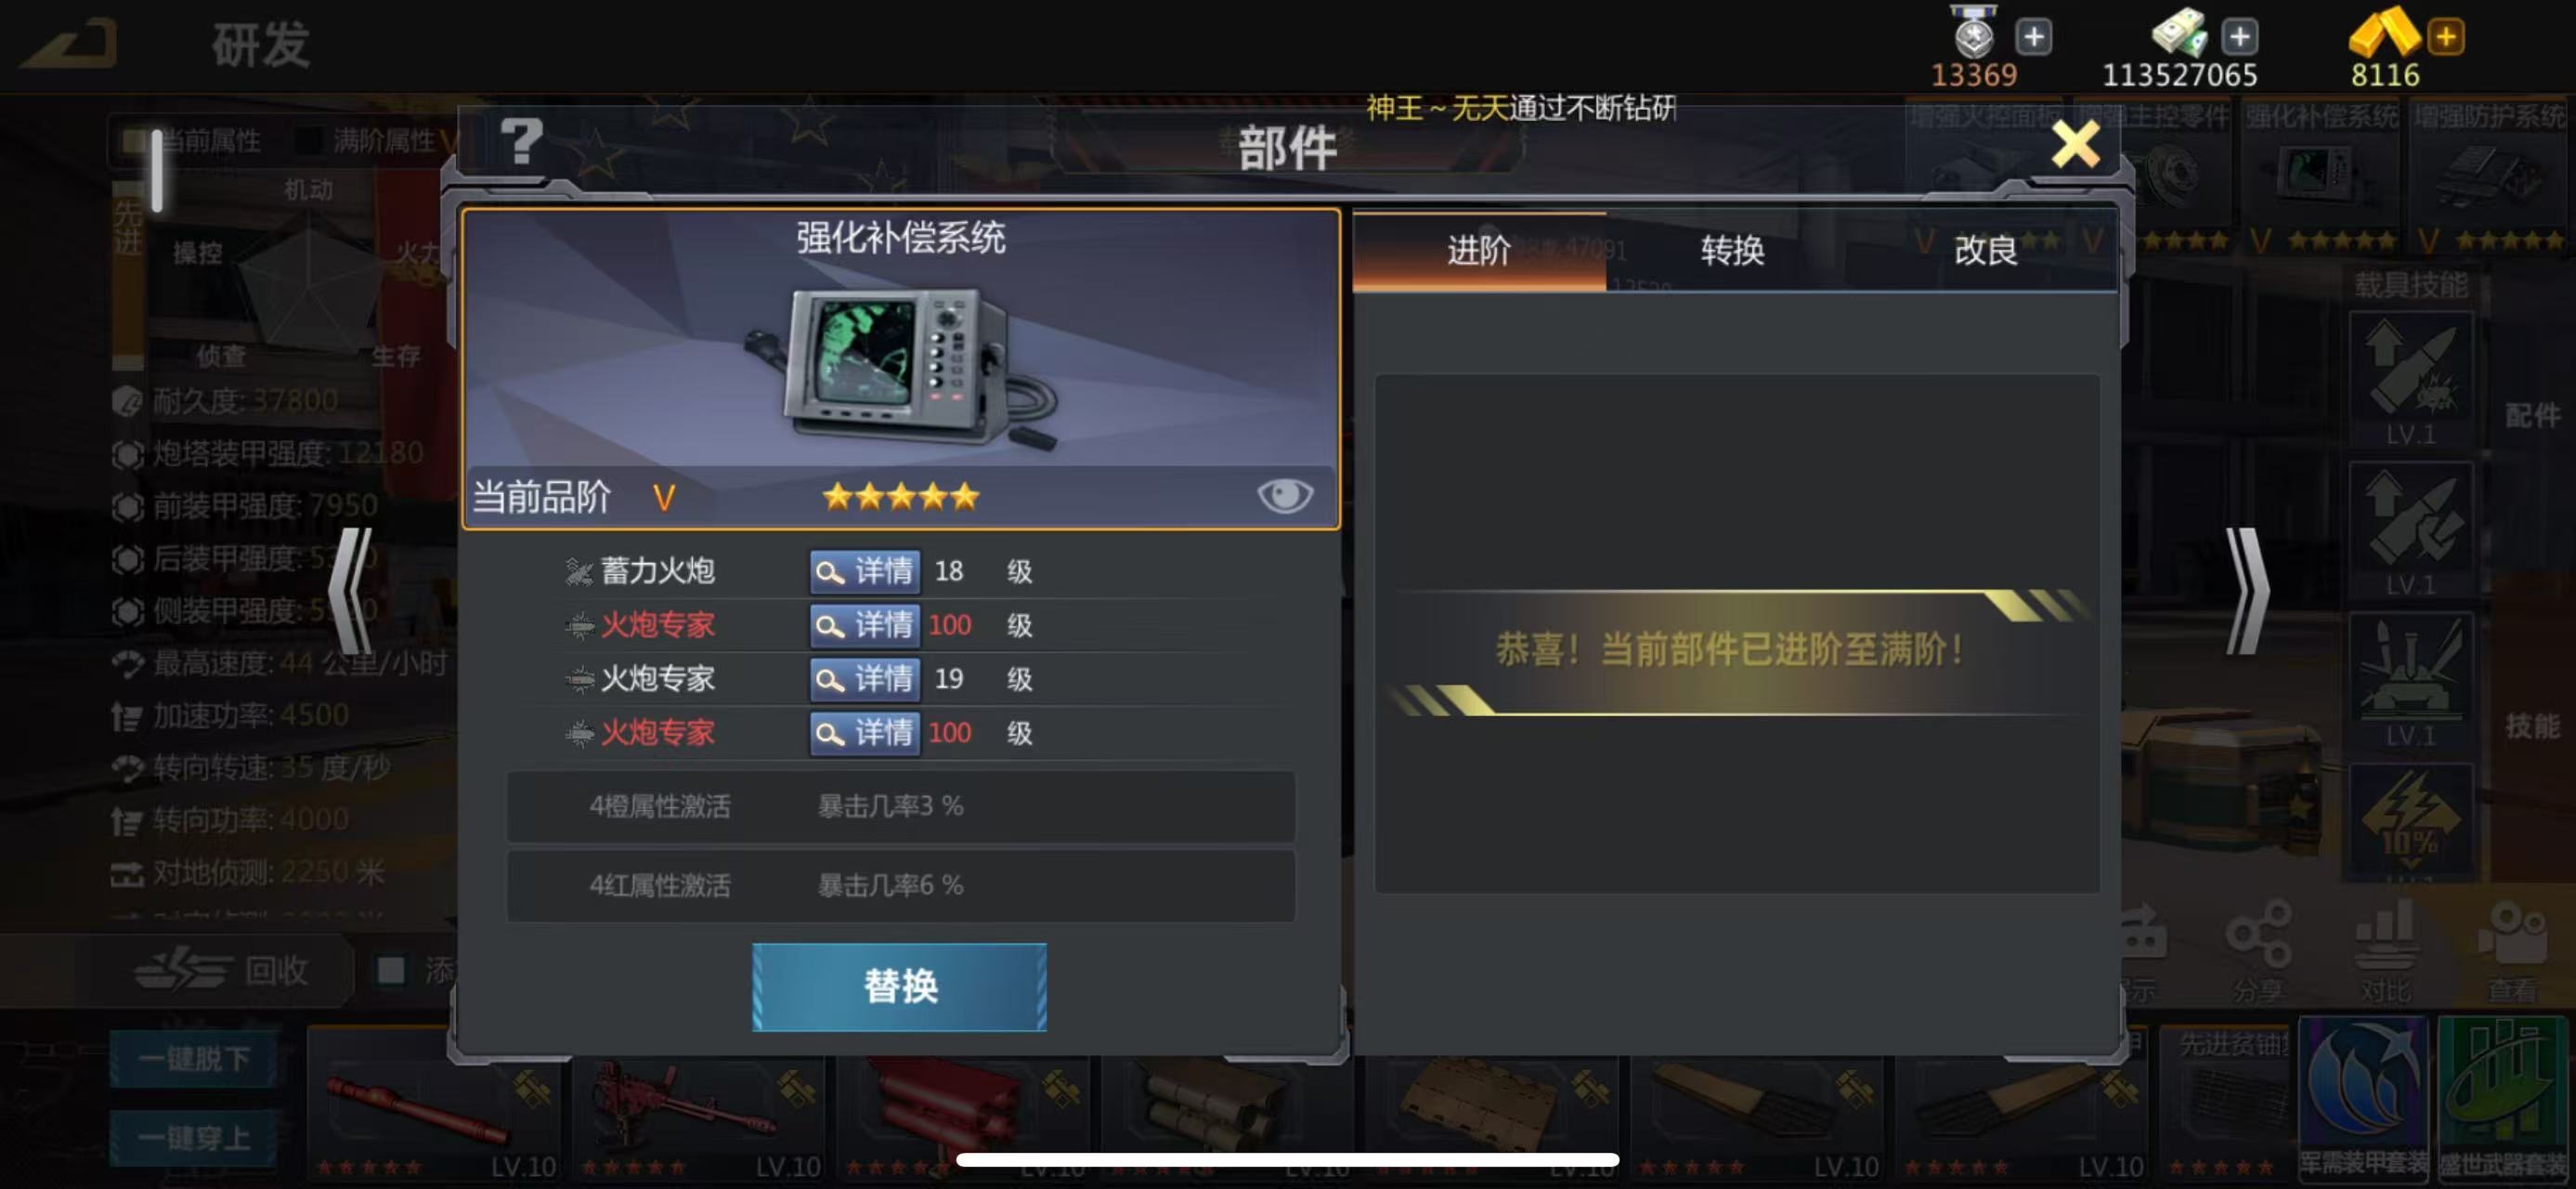Check the 满阶属性 checkbox
This screenshot has height=1189, width=2576.
(310, 141)
